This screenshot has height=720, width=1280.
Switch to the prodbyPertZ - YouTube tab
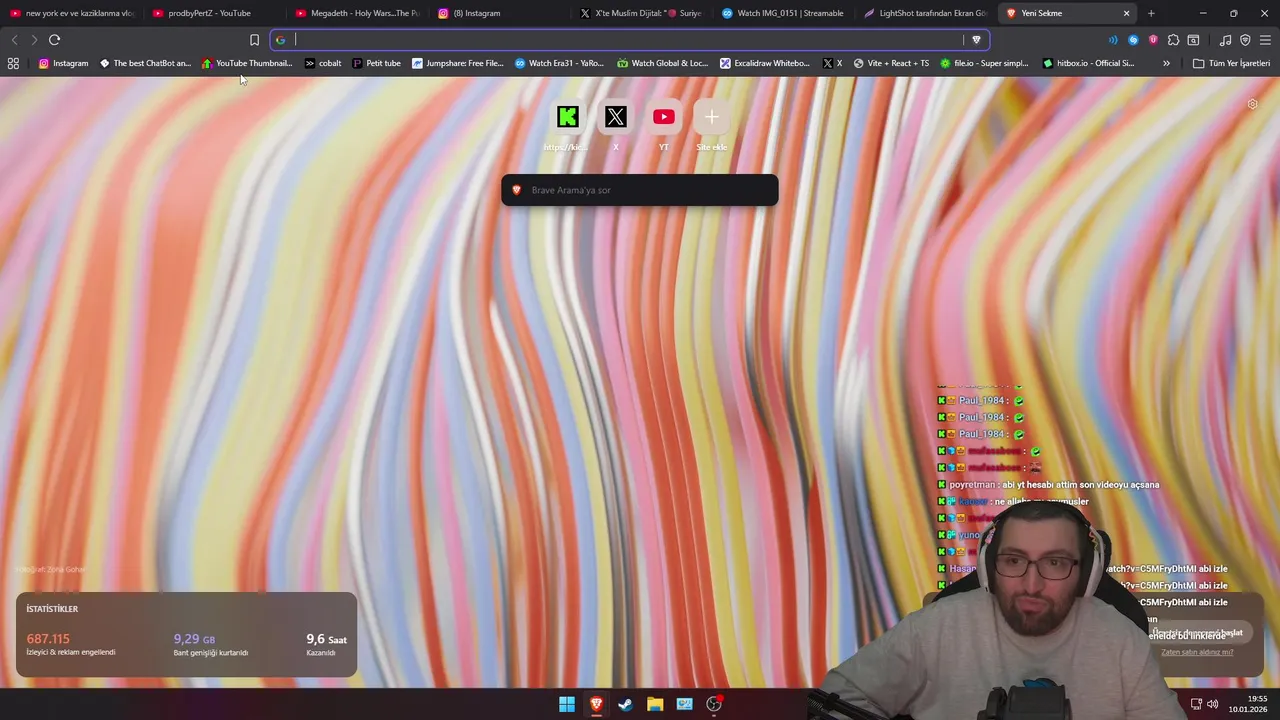[x=215, y=13]
